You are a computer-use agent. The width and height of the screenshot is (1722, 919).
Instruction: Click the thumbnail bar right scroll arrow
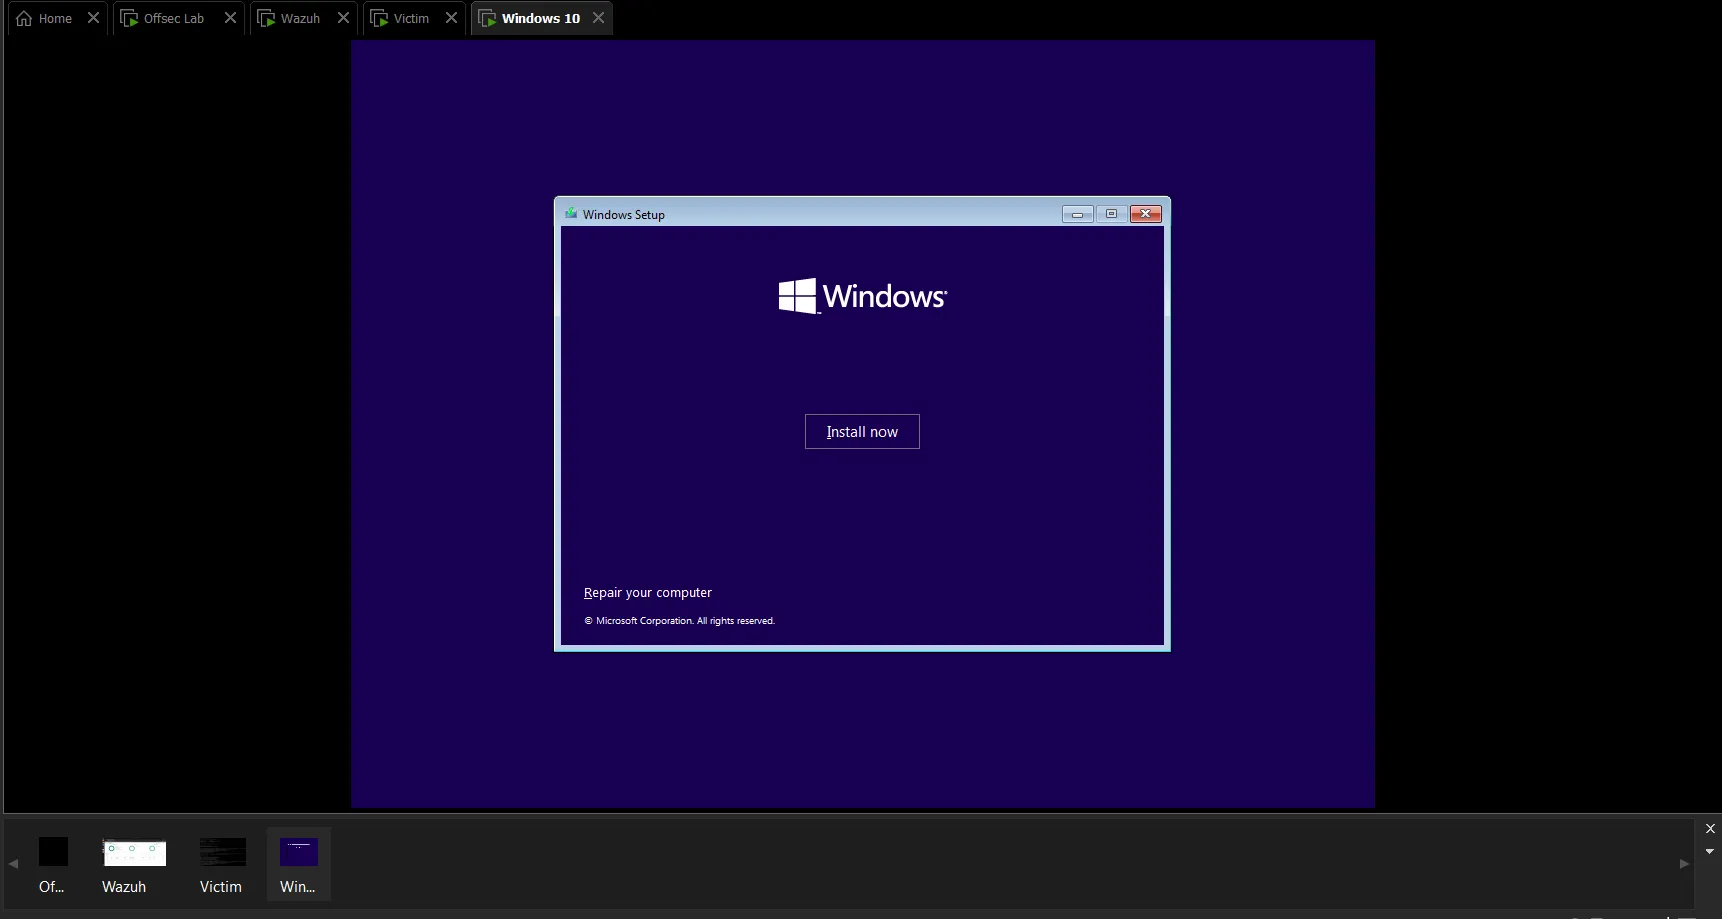coord(1685,863)
